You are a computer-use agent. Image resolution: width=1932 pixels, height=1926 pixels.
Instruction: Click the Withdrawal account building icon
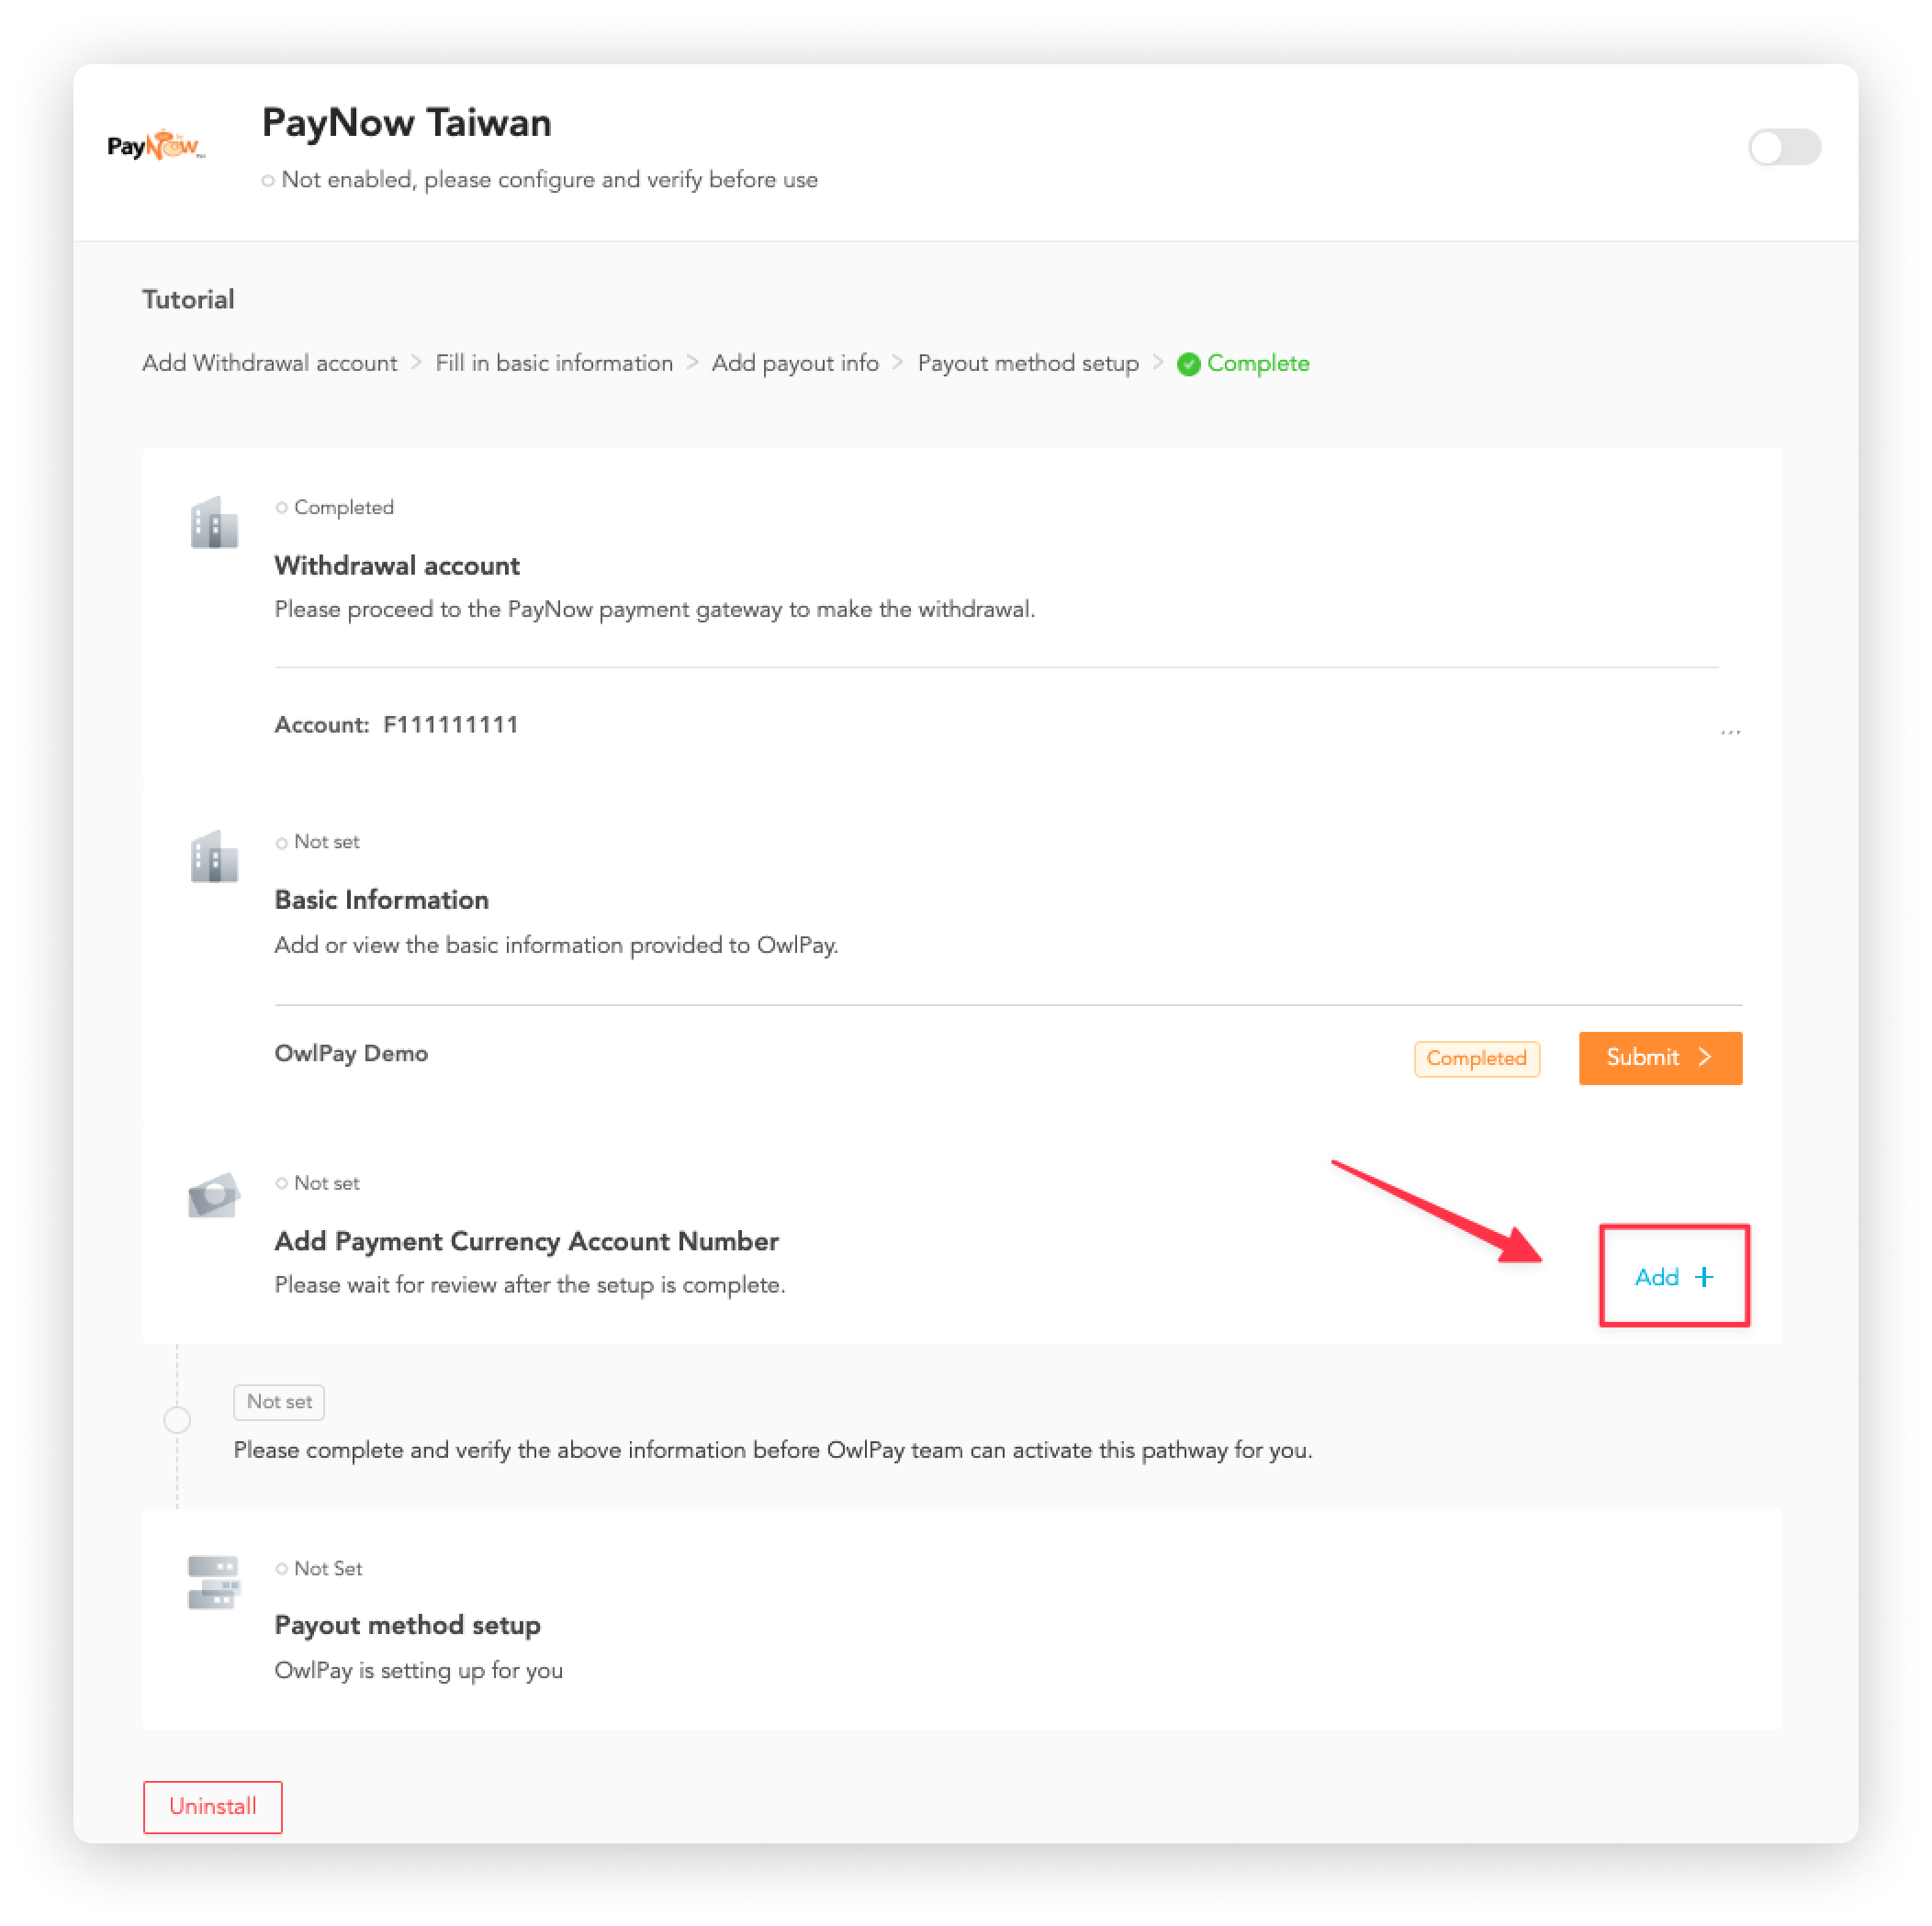[214, 522]
